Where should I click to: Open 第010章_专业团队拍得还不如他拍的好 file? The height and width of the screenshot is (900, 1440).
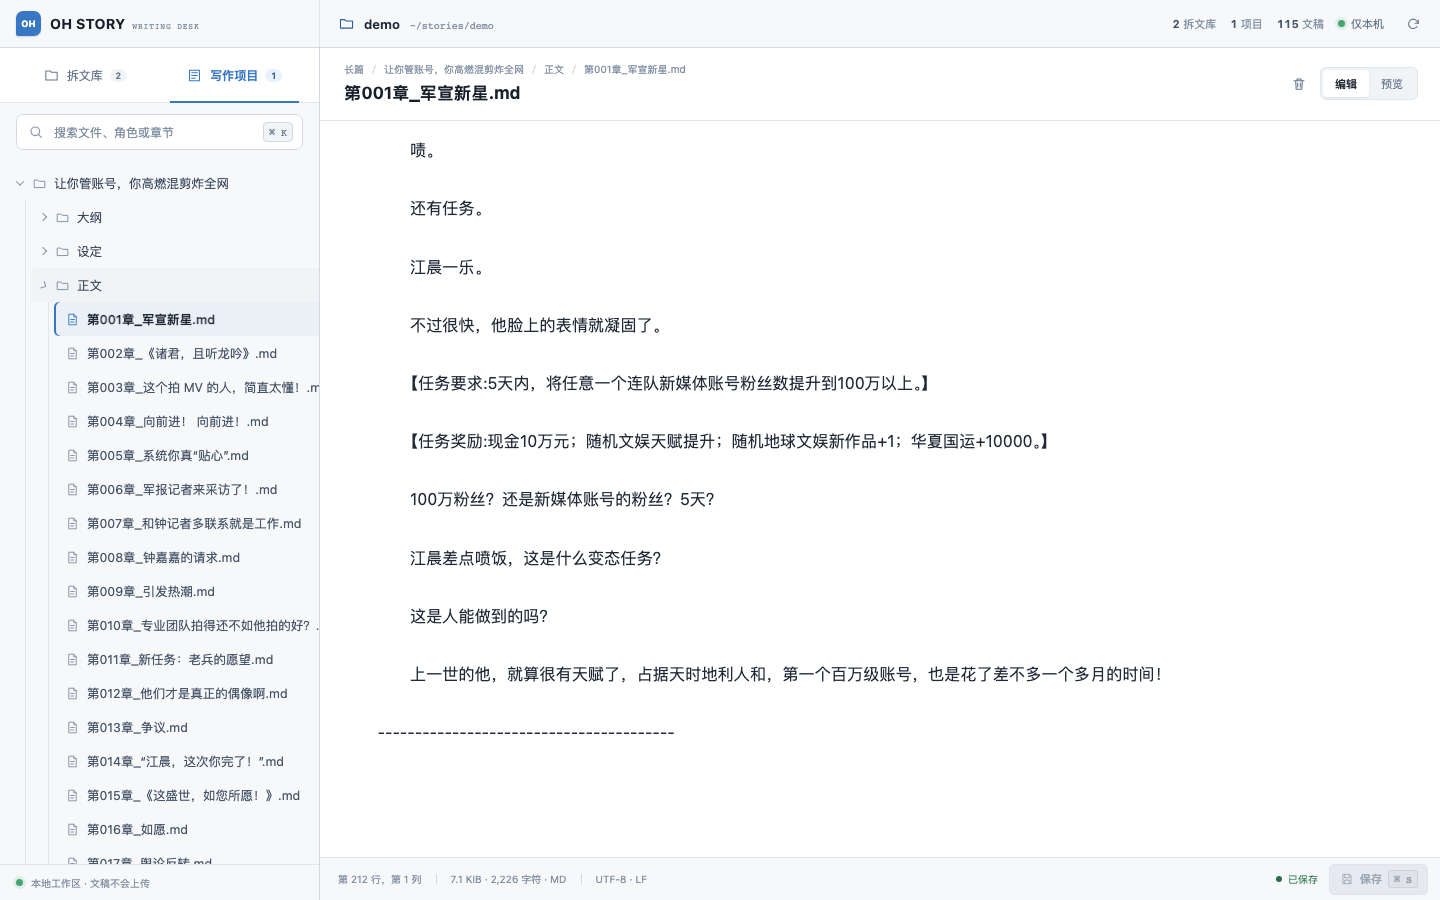tap(187, 625)
